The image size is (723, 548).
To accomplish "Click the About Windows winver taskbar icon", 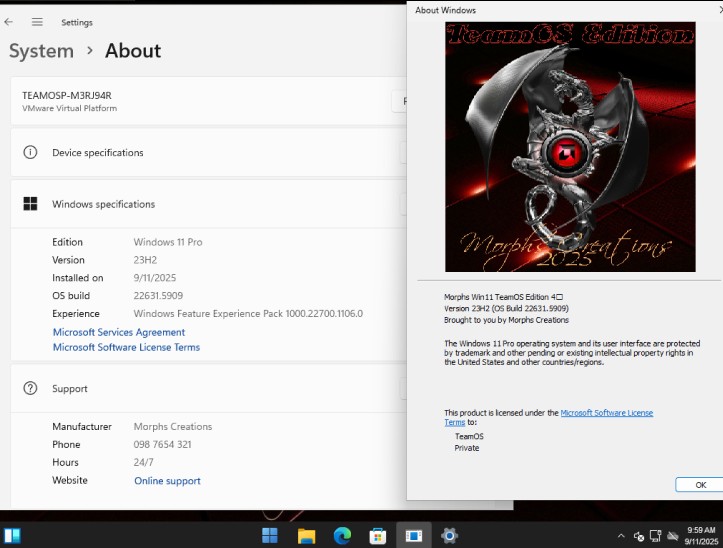I will 414,536.
